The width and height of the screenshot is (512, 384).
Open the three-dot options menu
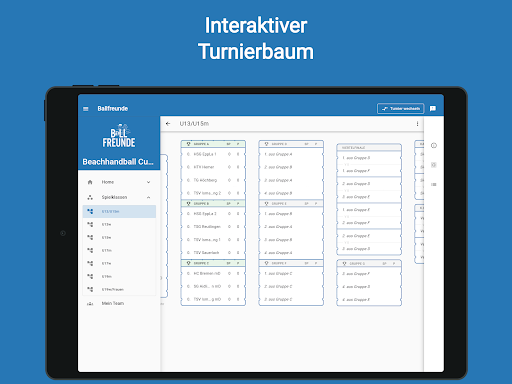tap(417, 124)
